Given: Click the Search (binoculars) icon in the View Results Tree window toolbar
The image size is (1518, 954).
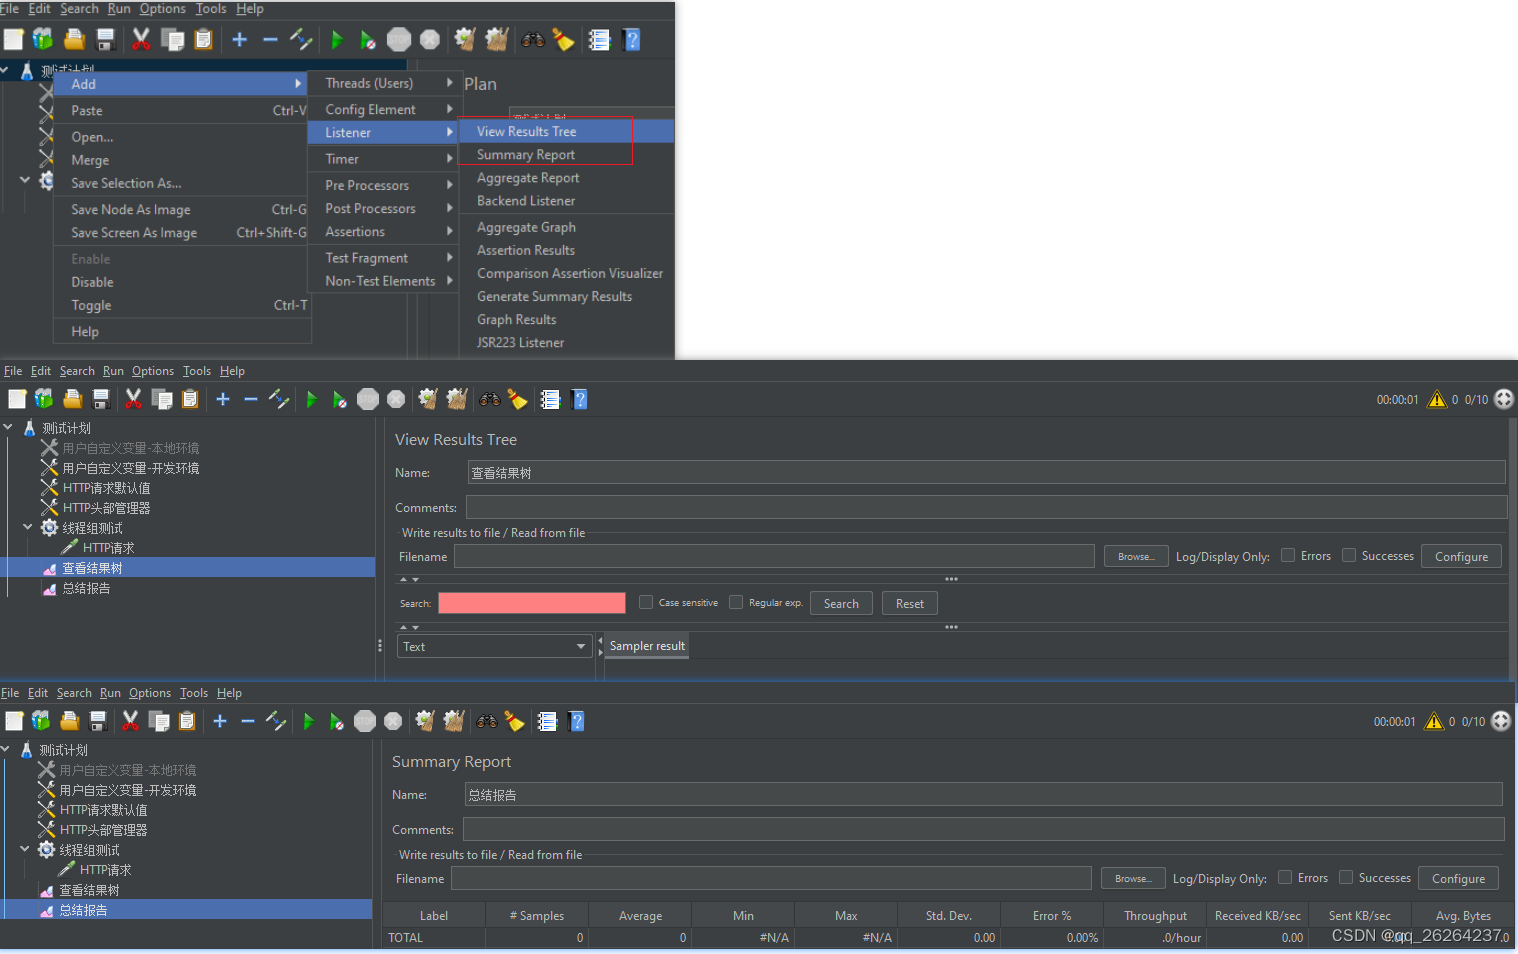Looking at the screenshot, I should (490, 399).
